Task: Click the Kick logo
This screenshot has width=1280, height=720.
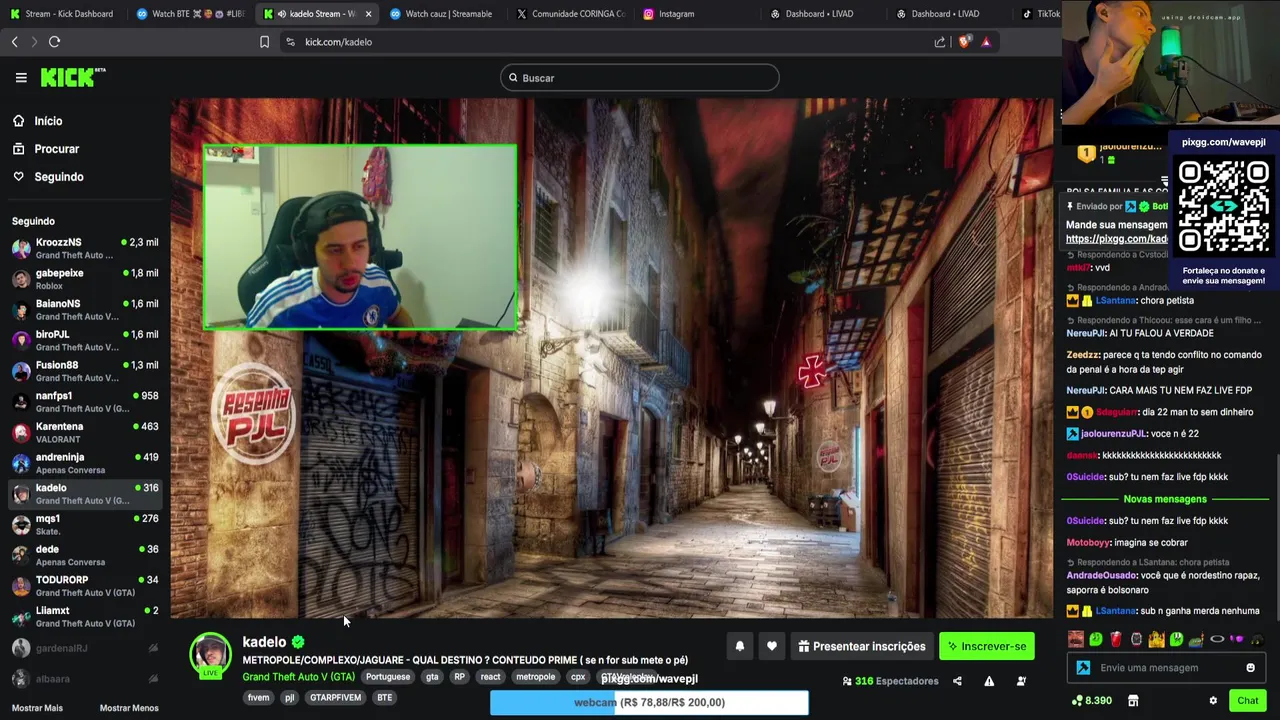Action: pos(72,77)
